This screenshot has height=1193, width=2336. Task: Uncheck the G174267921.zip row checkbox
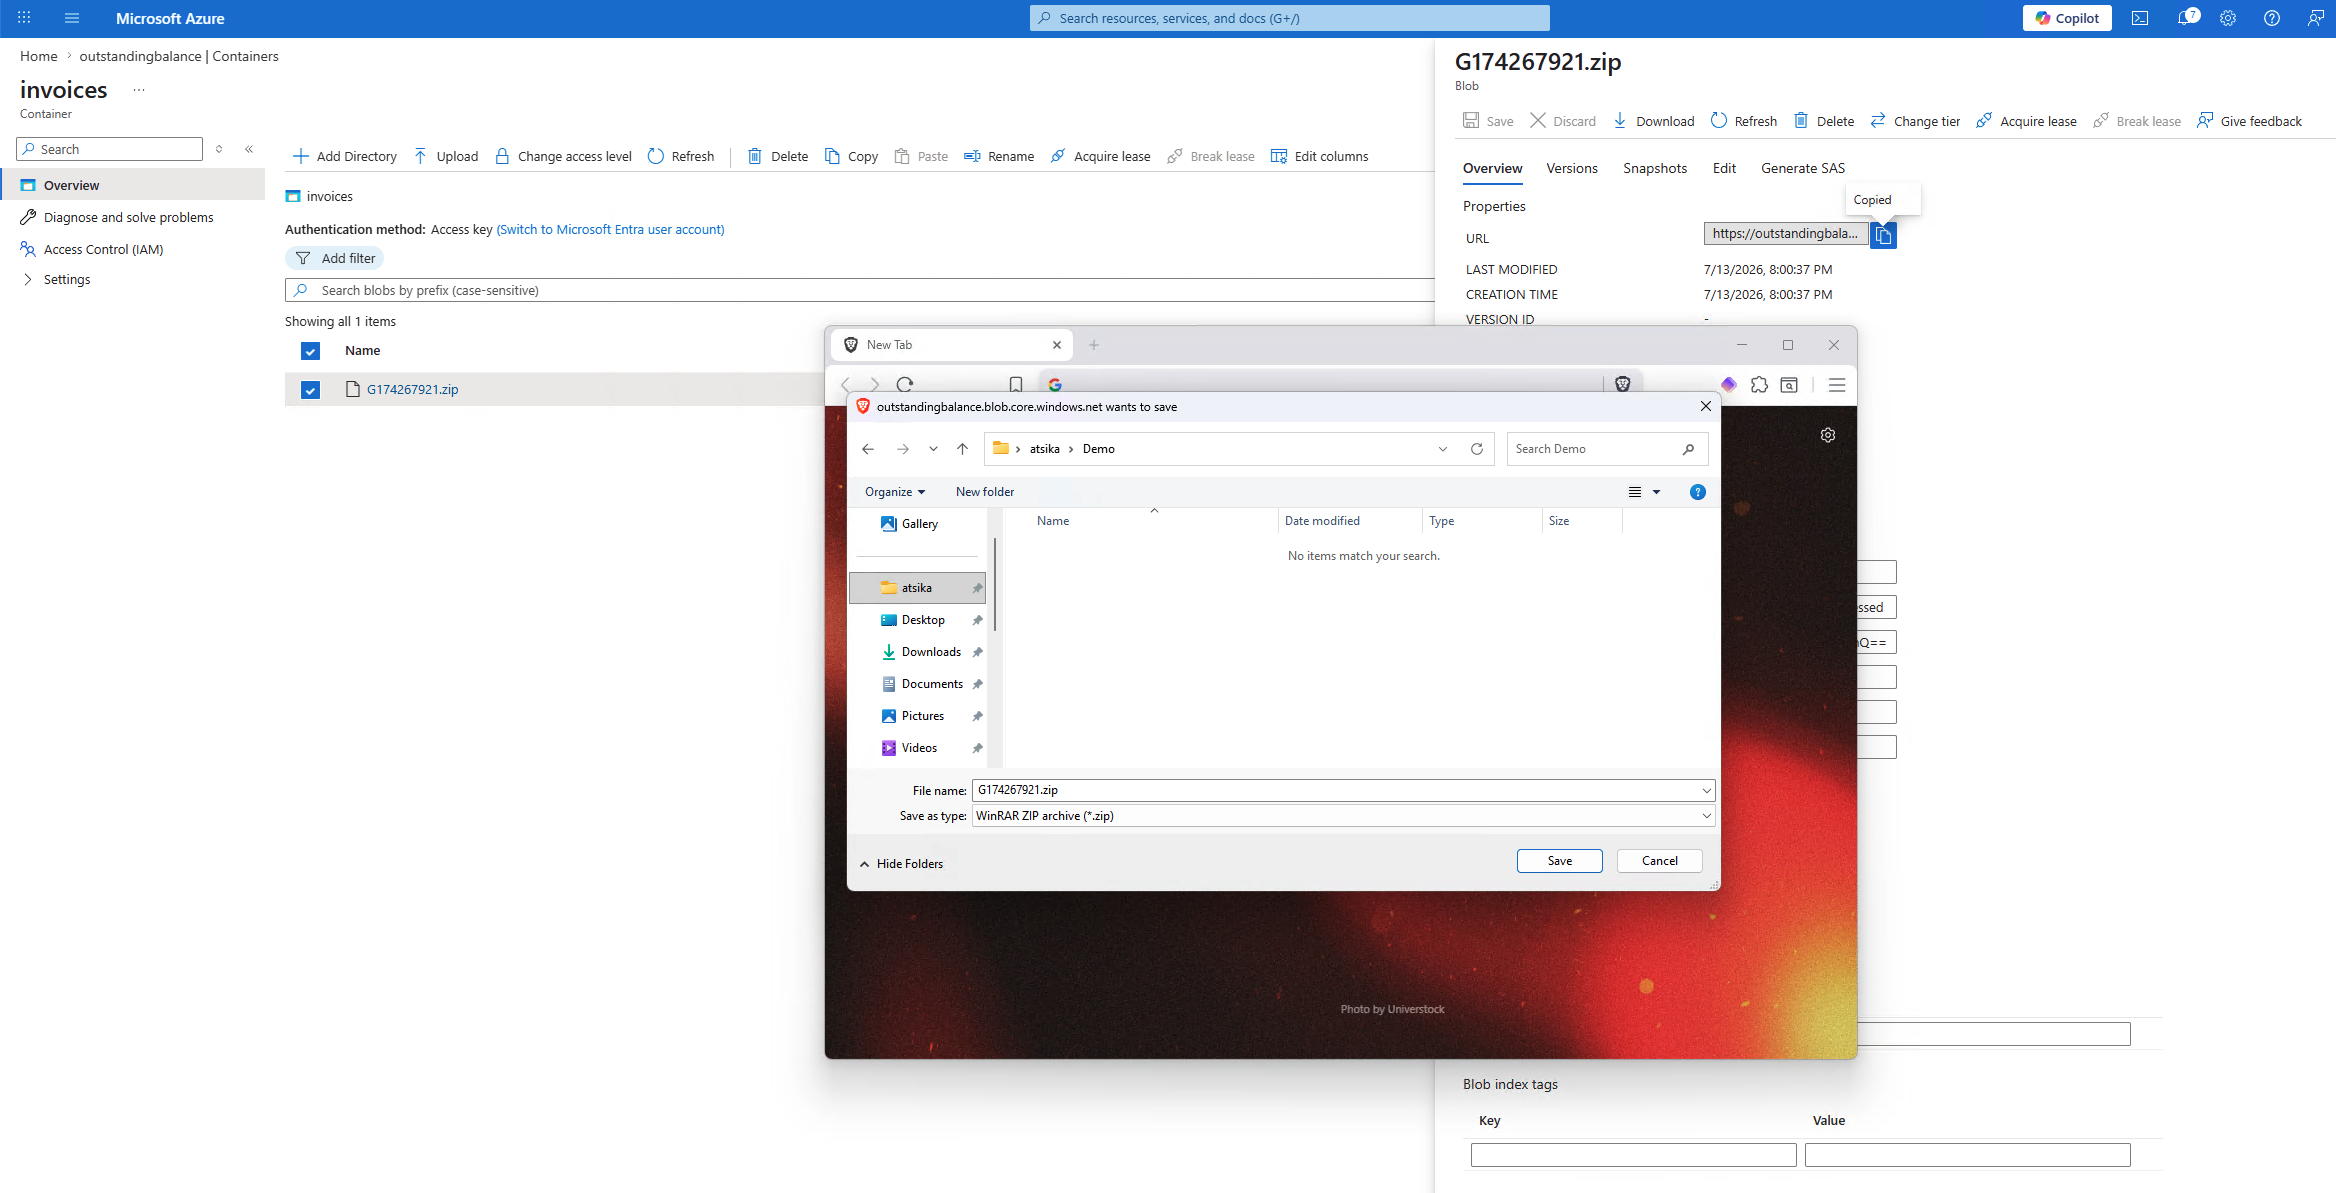click(x=310, y=390)
